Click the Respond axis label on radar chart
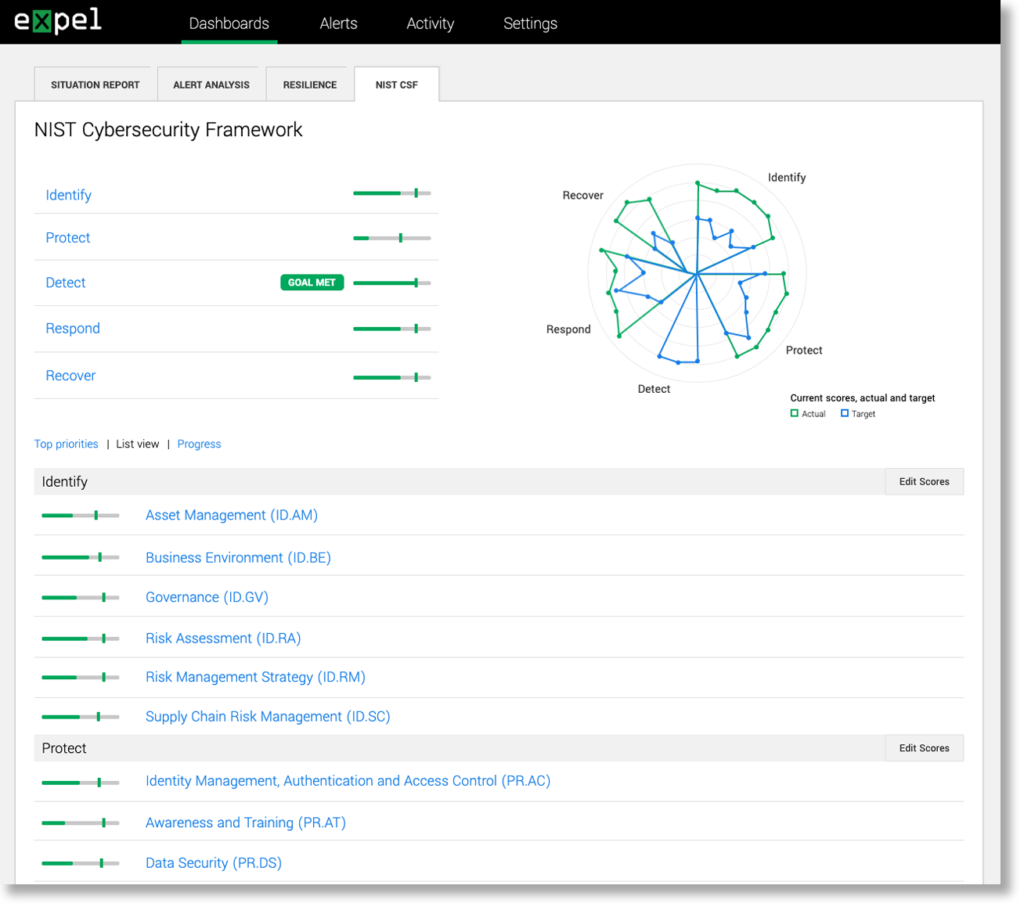This screenshot has width=1024, height=907. 568,329
